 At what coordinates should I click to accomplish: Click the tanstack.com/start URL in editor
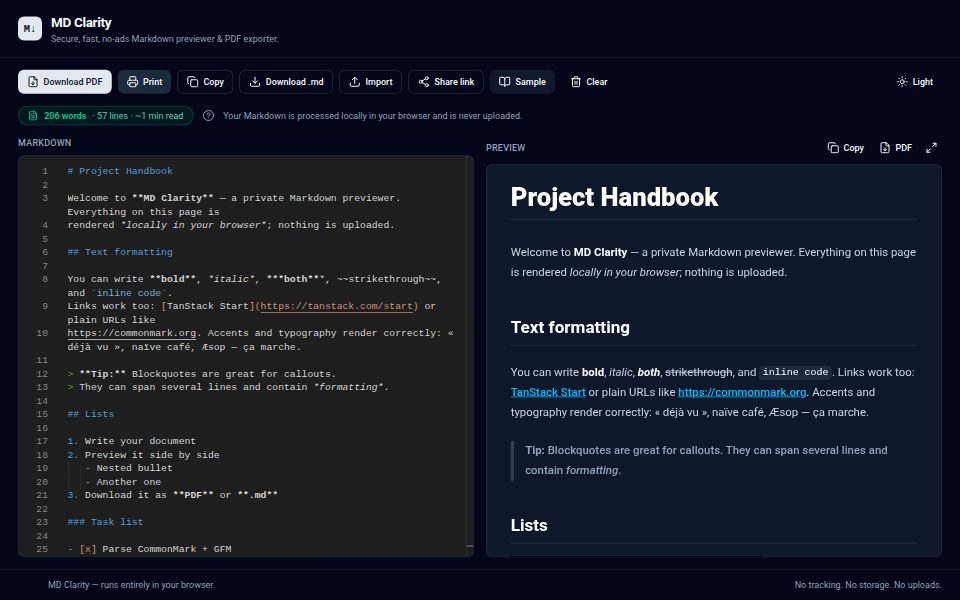[x=339, y=306]
